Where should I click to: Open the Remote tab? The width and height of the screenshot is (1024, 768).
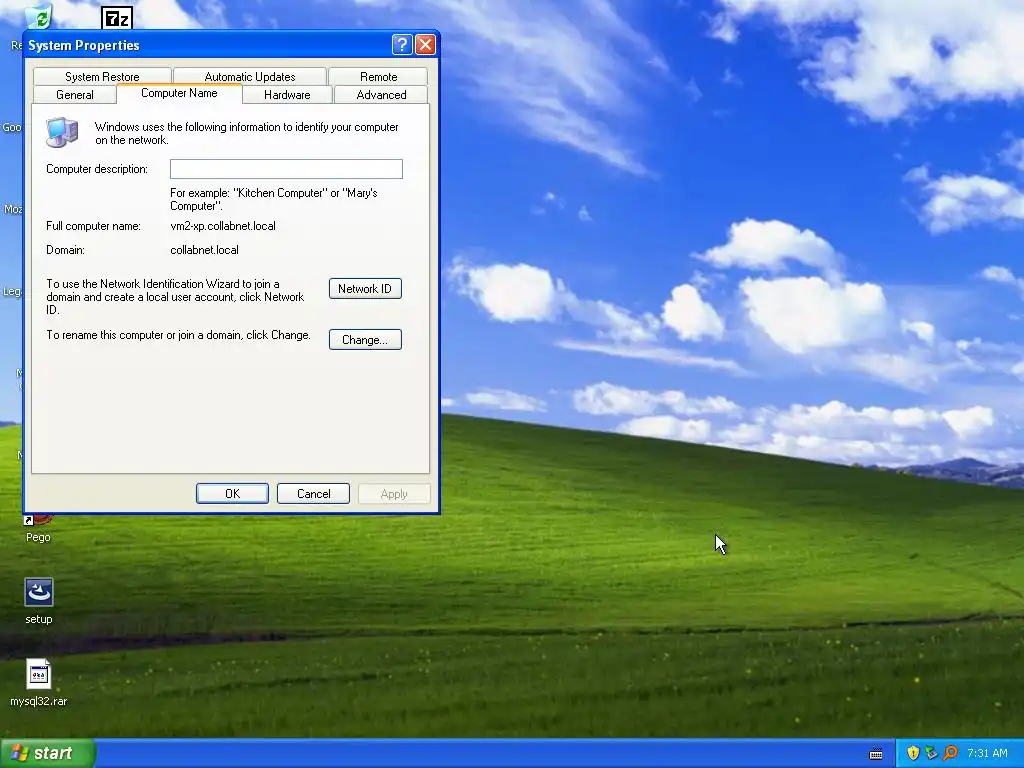[x=378, y=76]
